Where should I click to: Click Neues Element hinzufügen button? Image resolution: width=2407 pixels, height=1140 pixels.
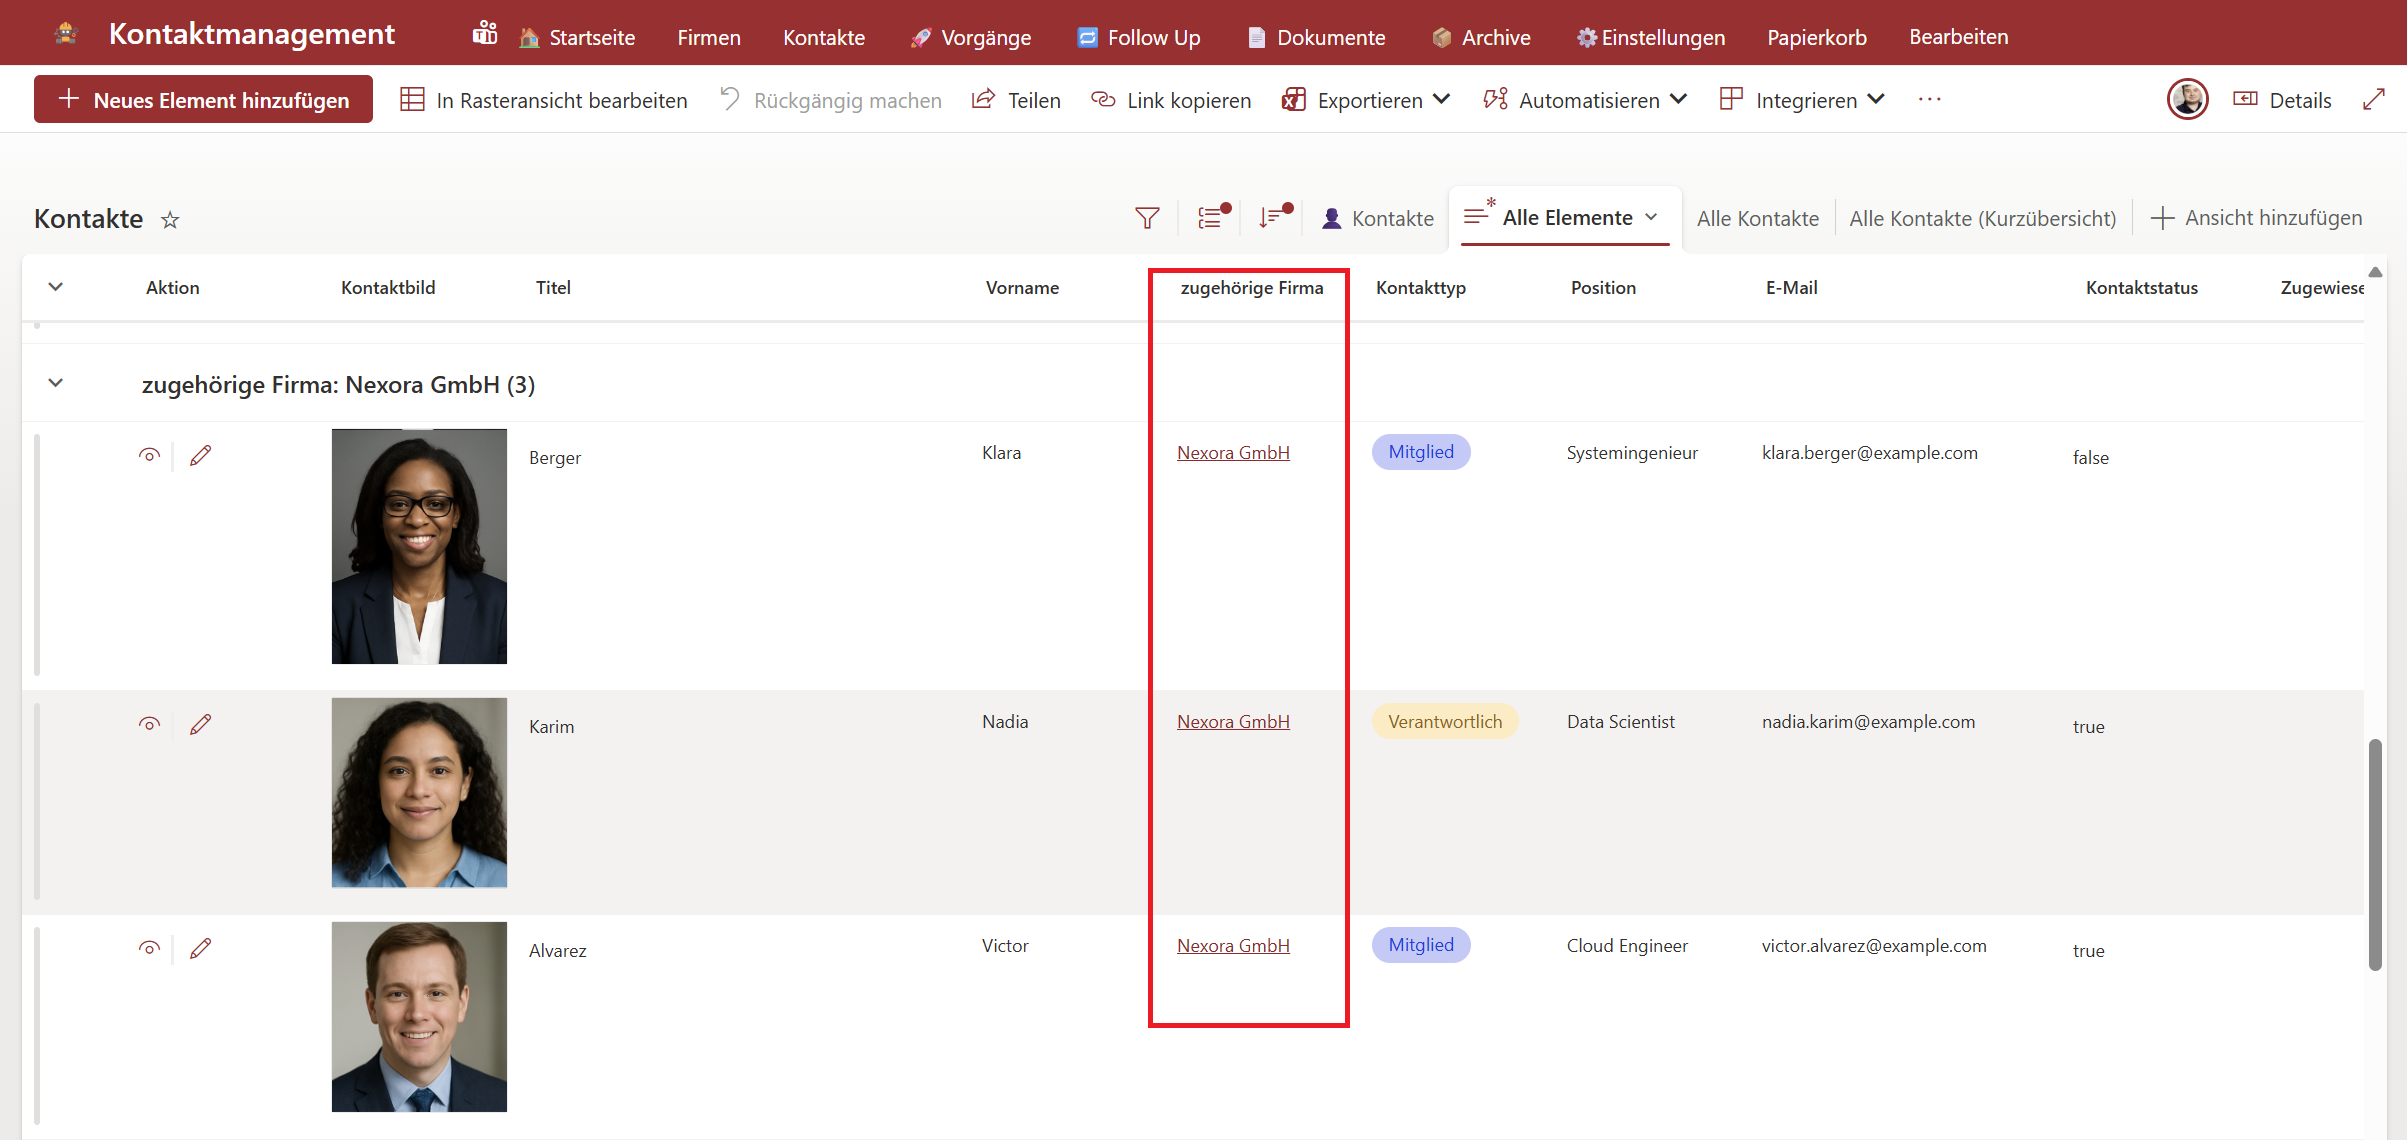click(x=204, y=100)
